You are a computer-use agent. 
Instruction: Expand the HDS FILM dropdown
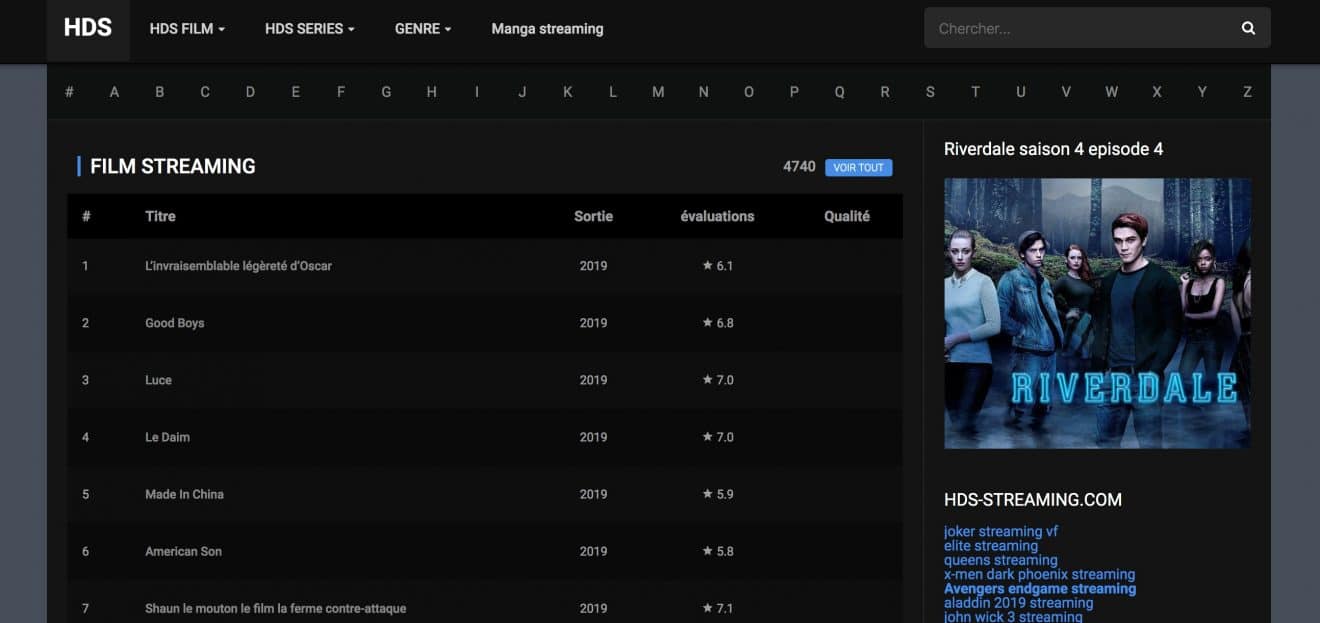[187, 29]
